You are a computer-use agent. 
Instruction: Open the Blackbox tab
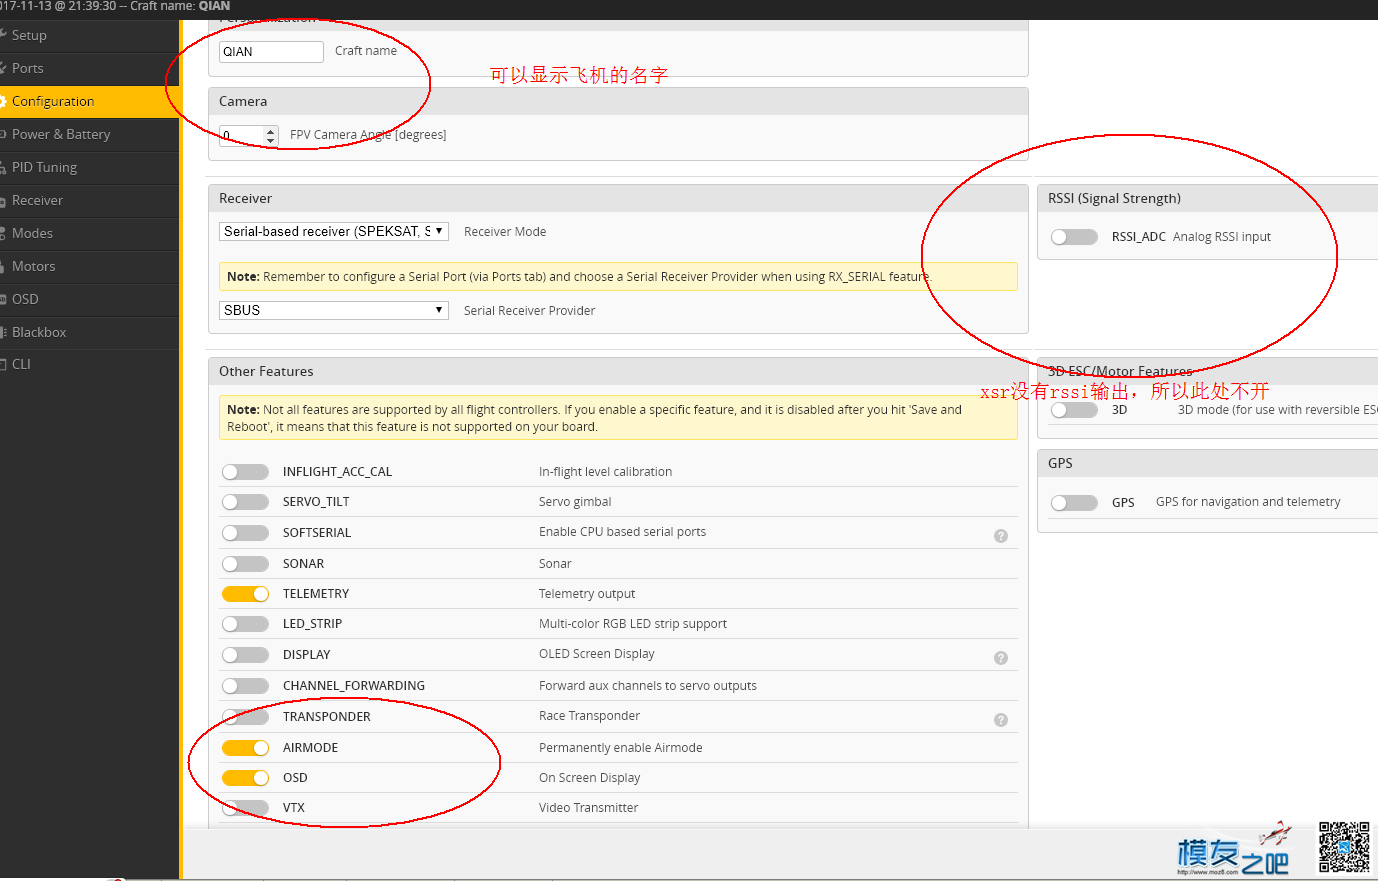click(x=89, y=332)
